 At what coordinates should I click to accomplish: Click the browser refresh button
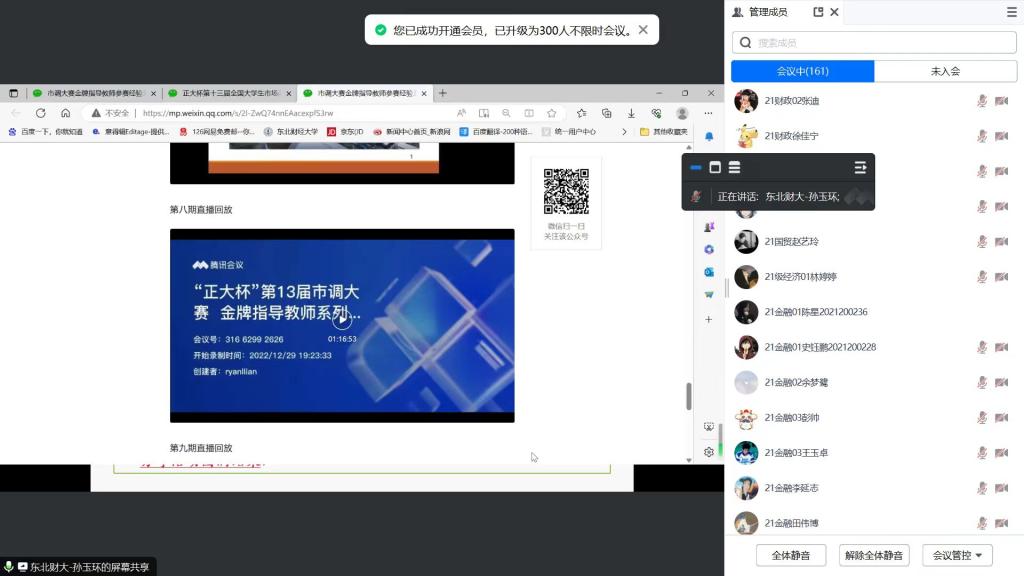click(x=41, y=113)
